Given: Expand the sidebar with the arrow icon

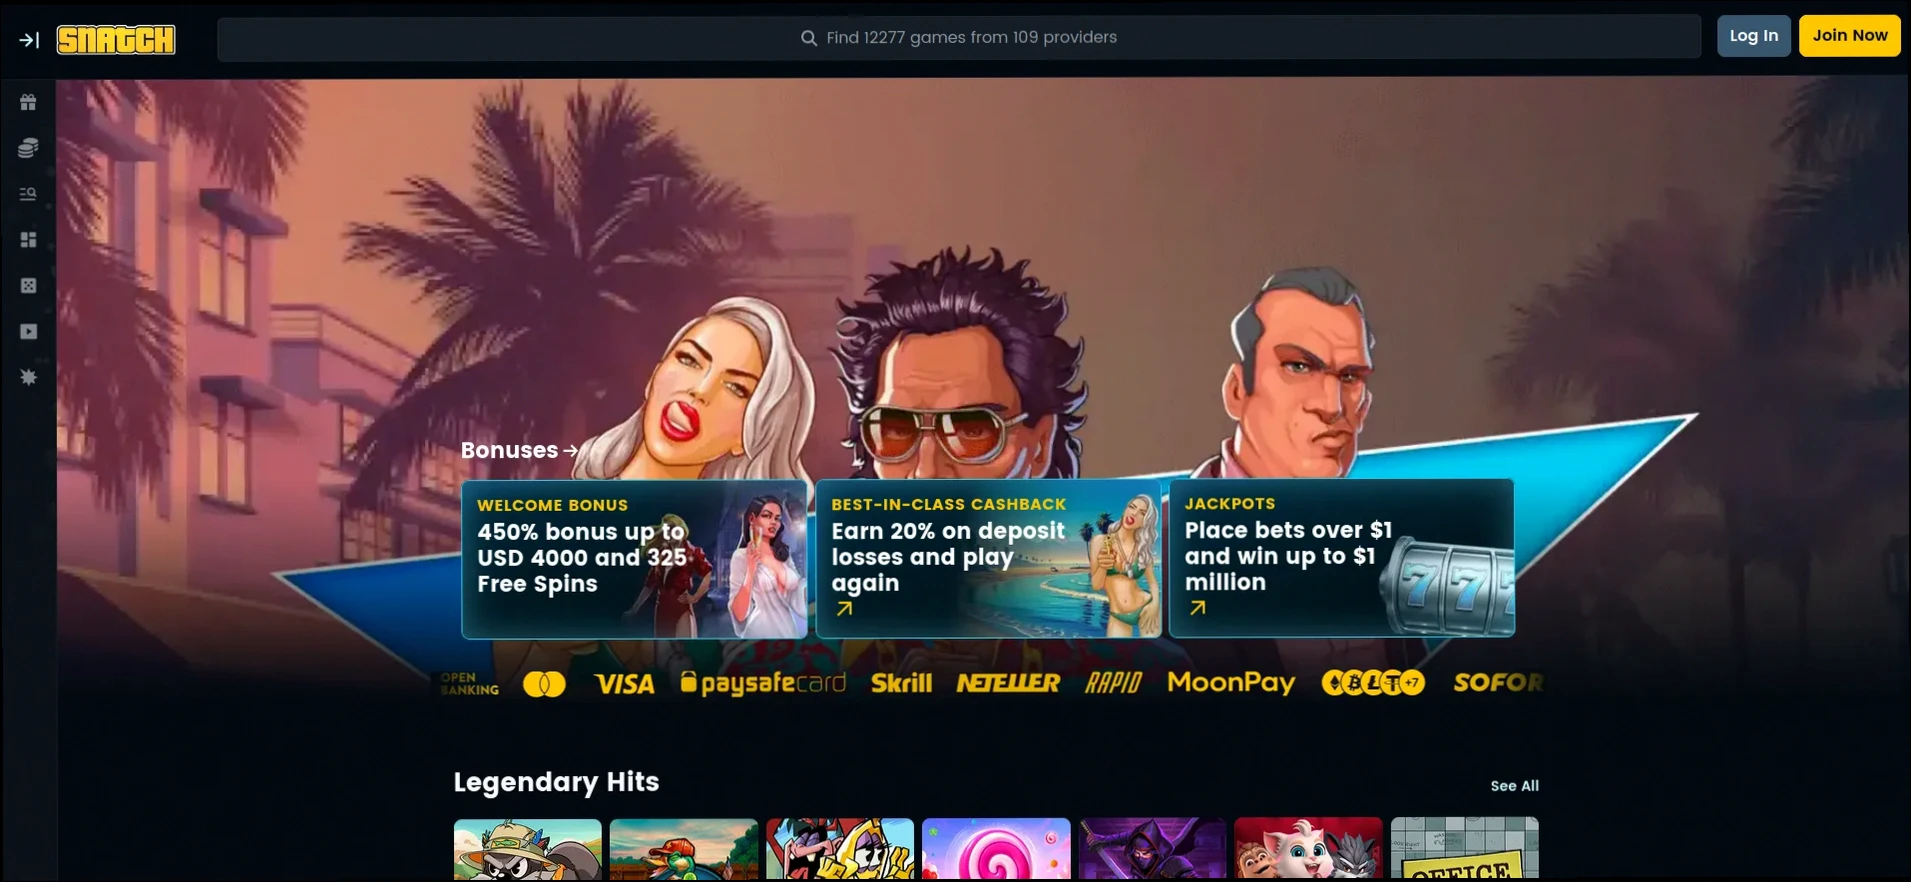Looking at the screenshot, I should point(29,40).
